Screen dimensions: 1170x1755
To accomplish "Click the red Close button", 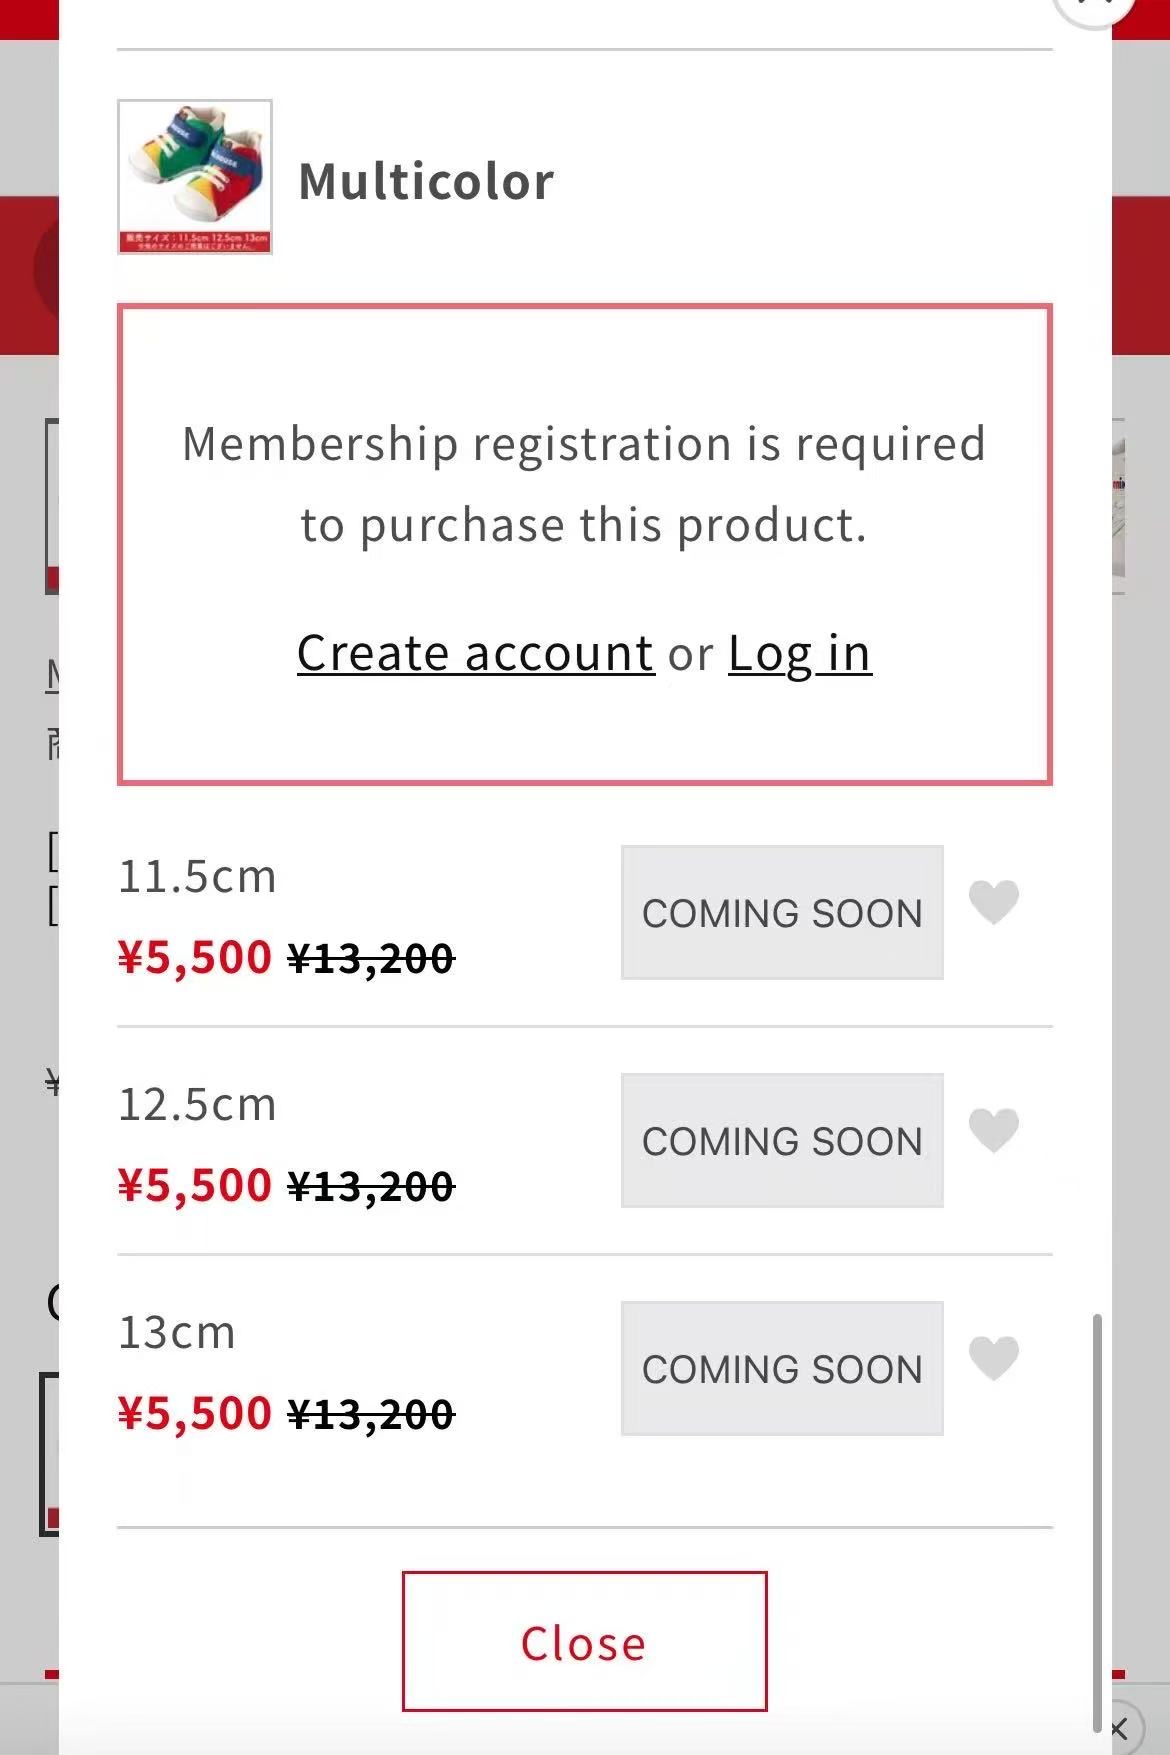I will [x=584, y=1641].
